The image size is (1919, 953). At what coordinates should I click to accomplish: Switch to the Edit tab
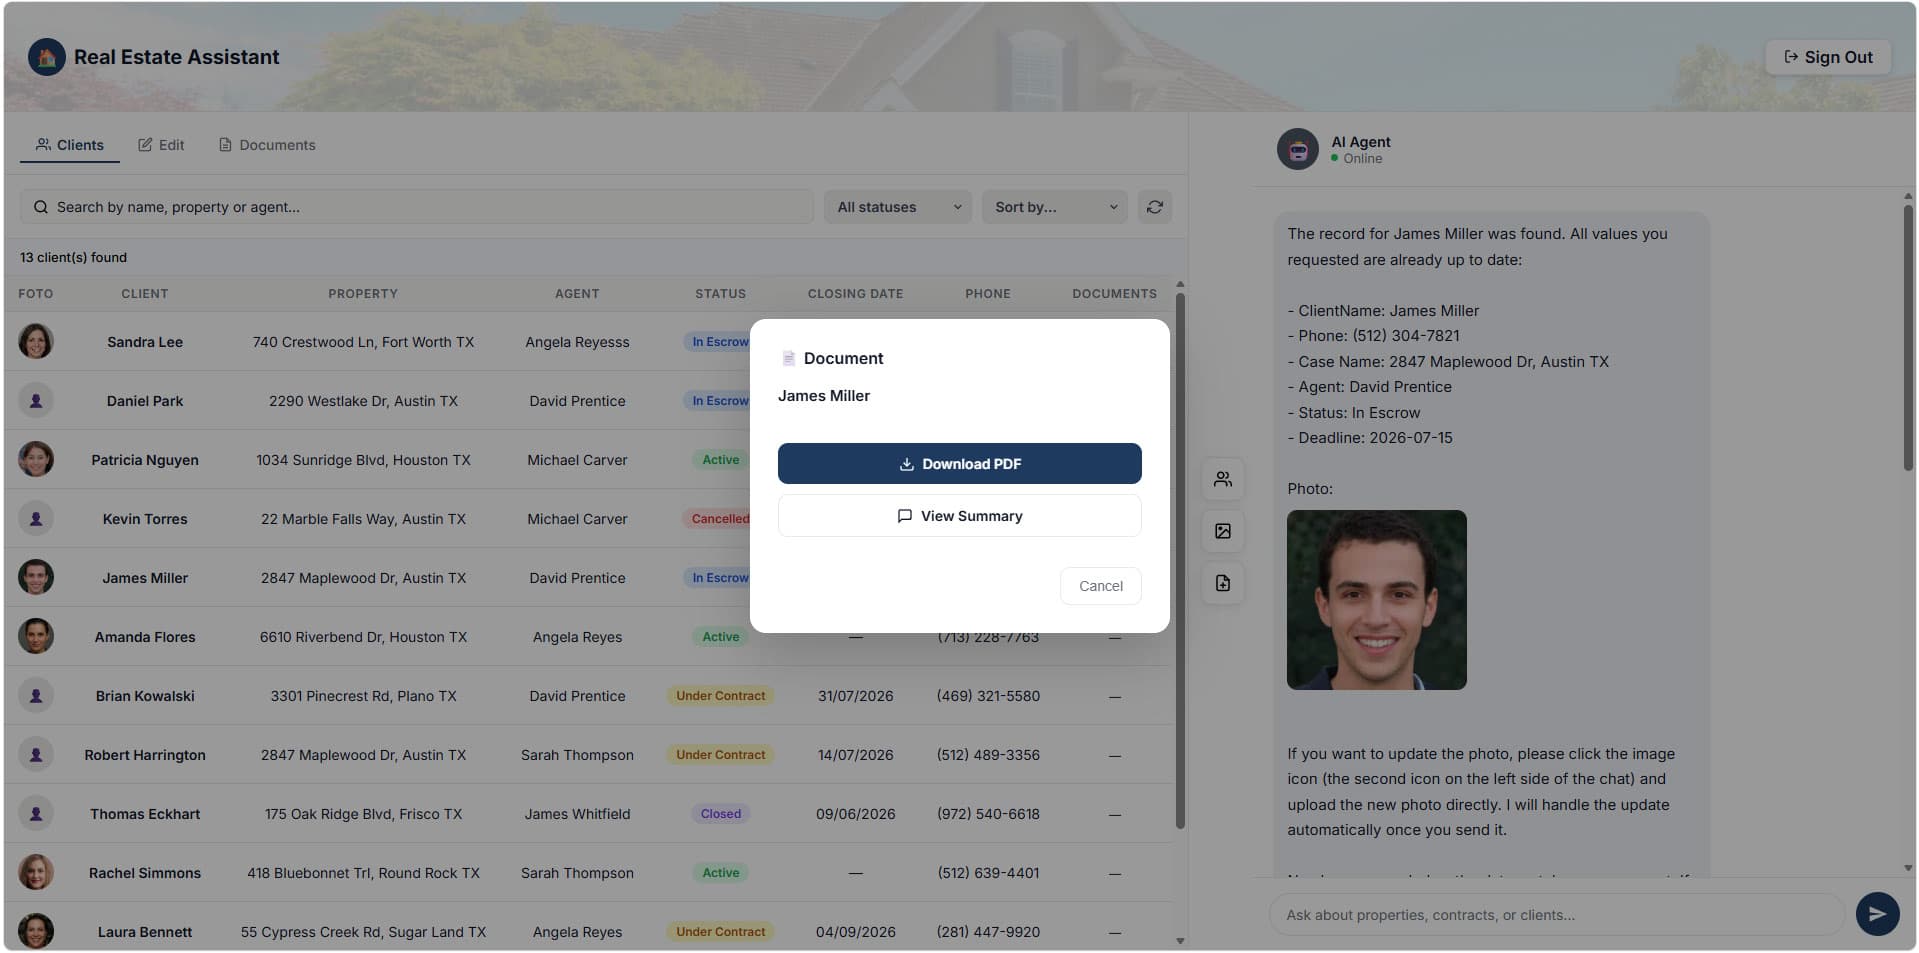click(161, 145)
